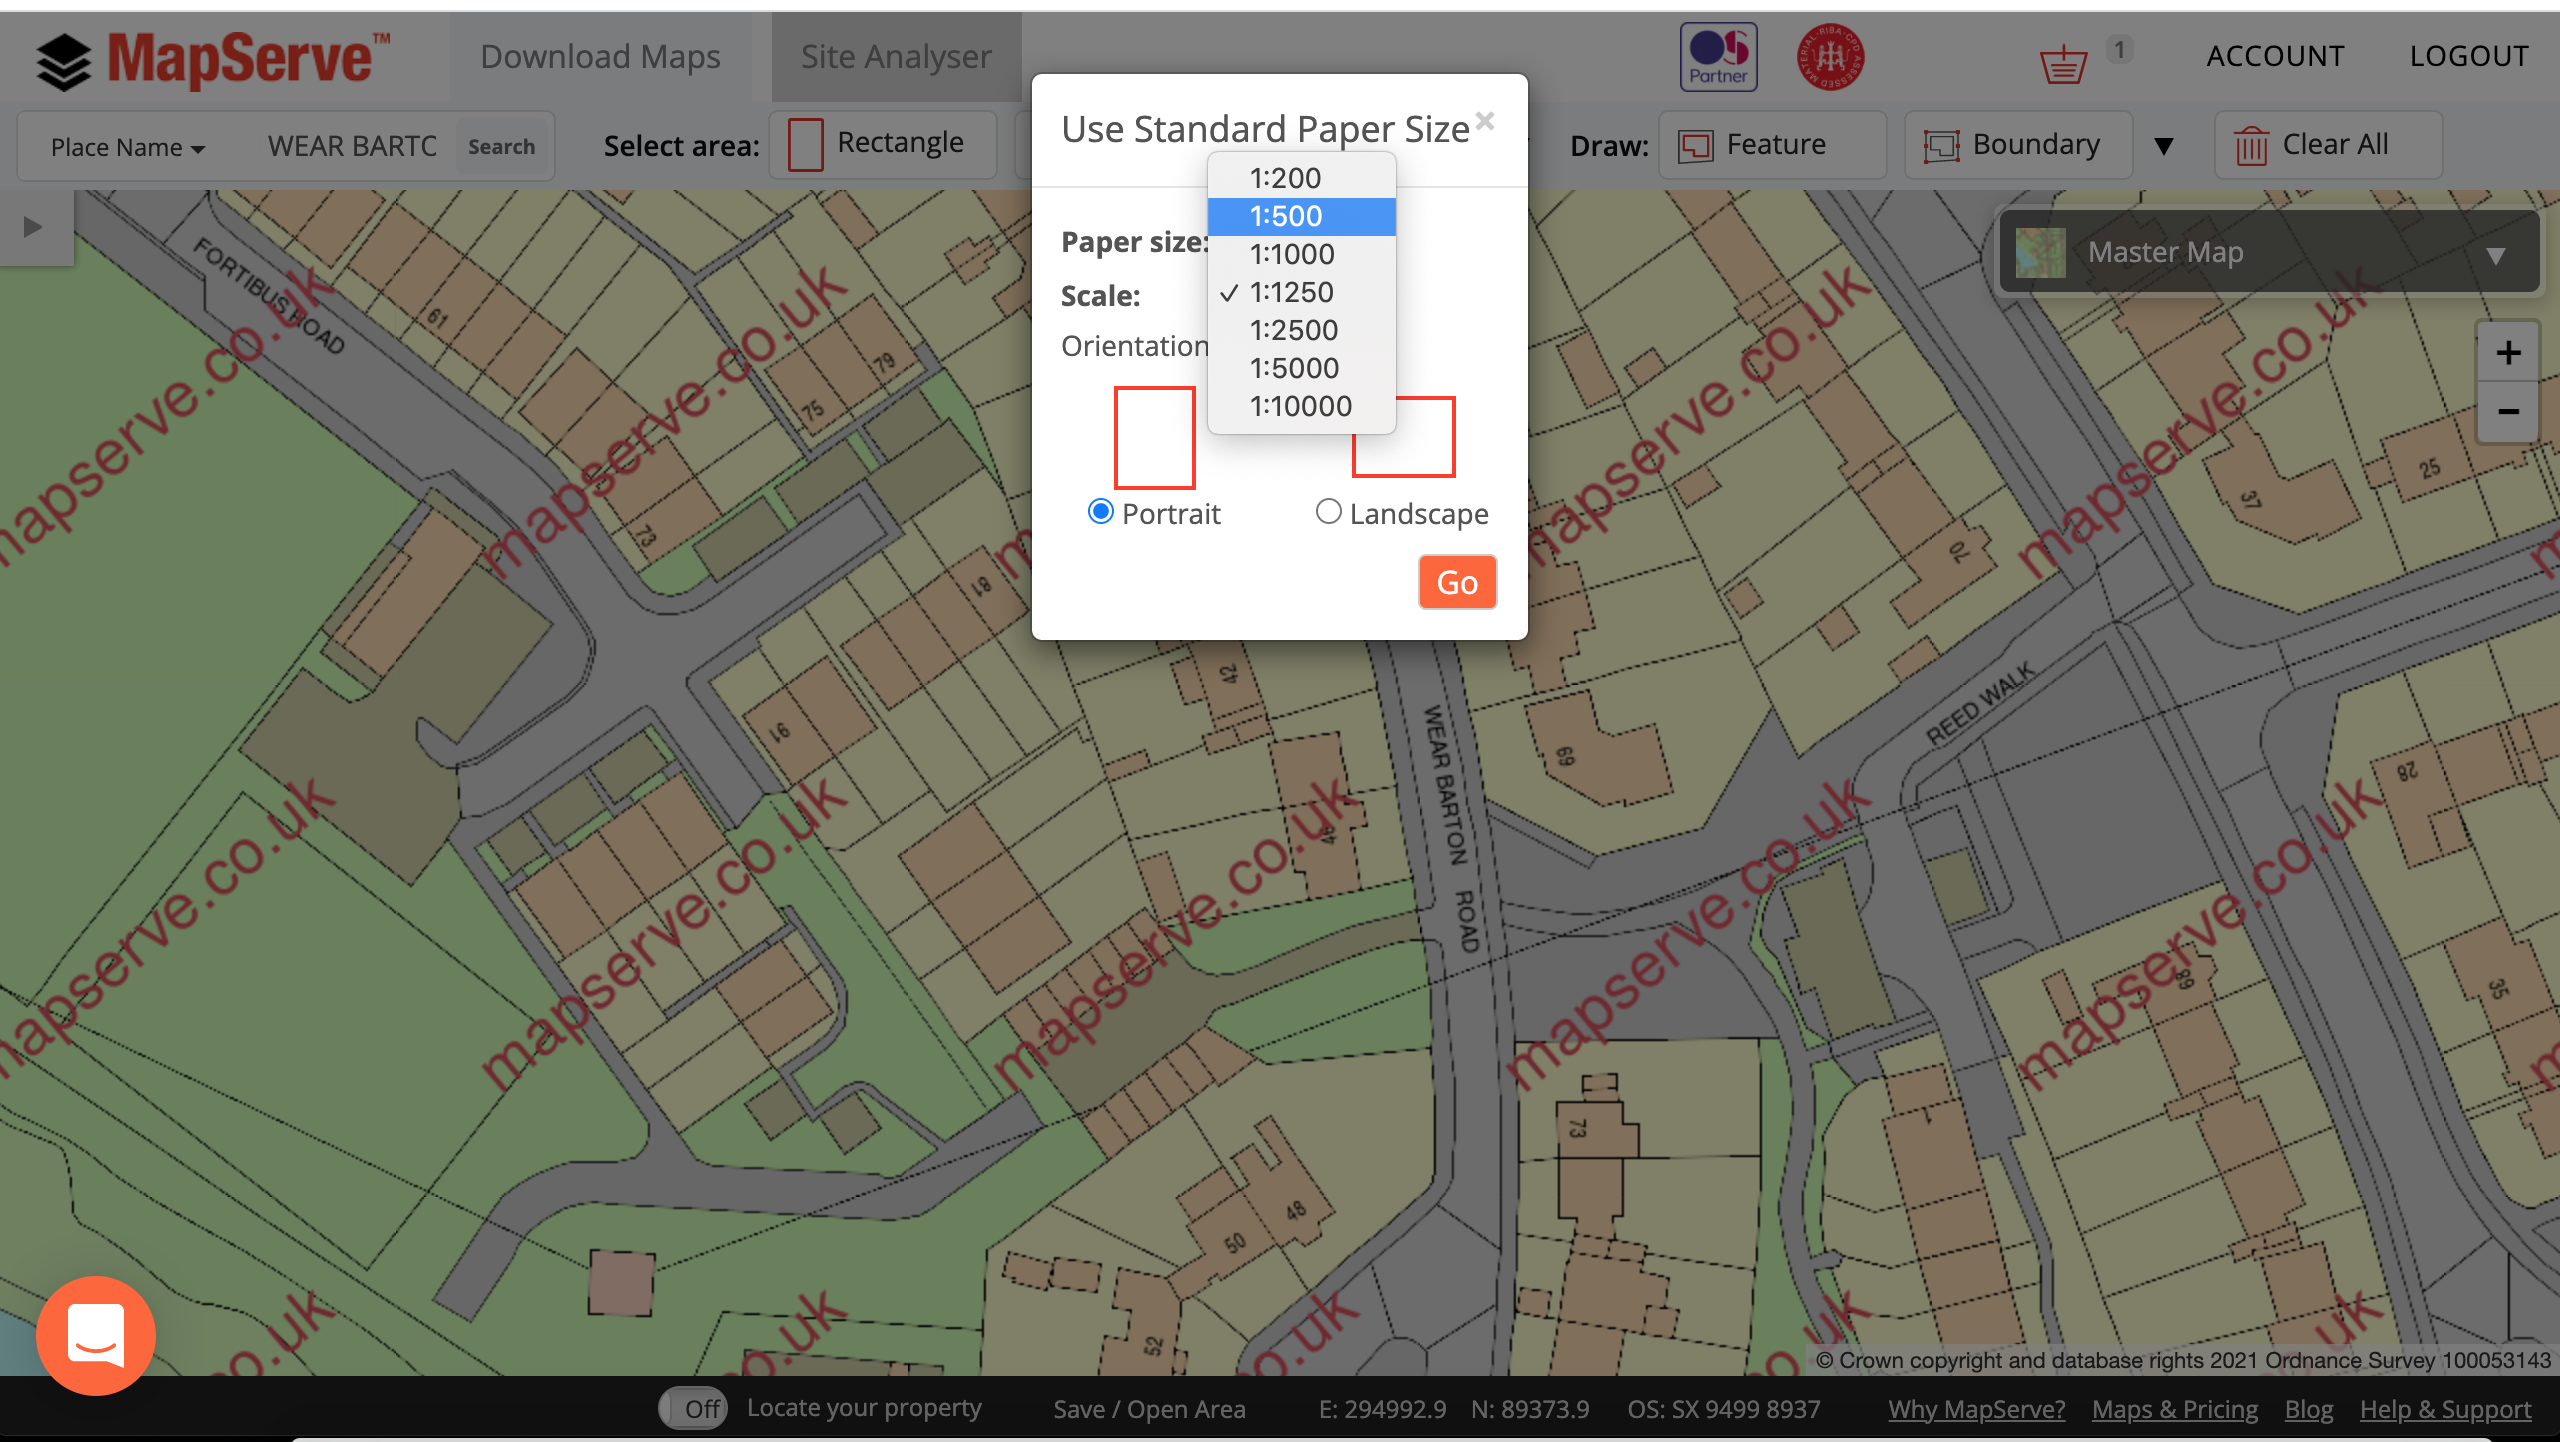The width and height of the screenshot is (2560, 1442).
Task: Click the OS Partner logo icon
Action: [1720, 58]
